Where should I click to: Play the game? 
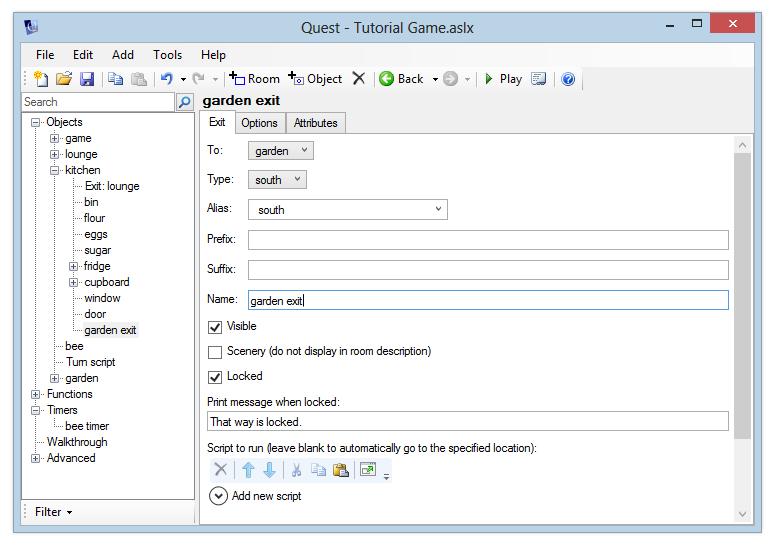click(x=503, y=79)
